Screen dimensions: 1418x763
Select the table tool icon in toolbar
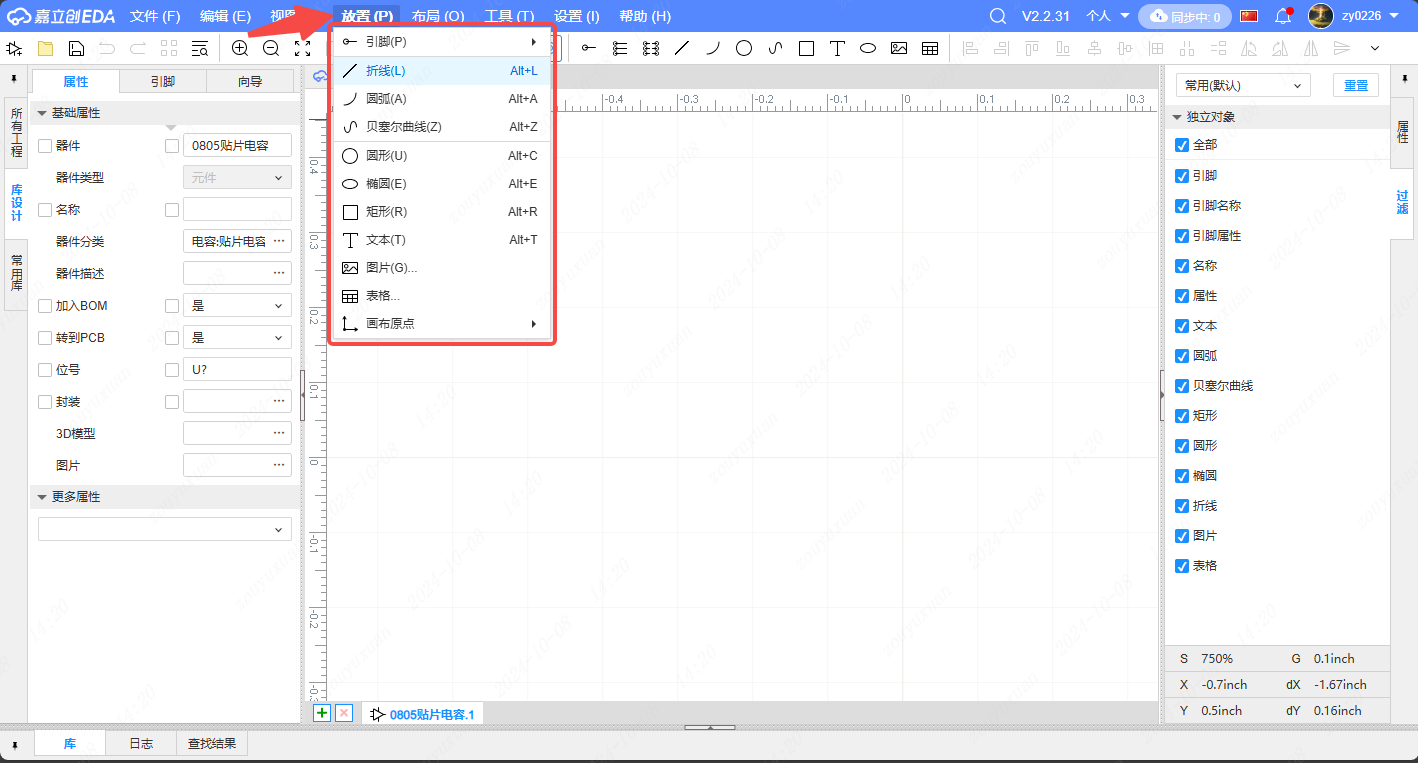pos(930,48)
